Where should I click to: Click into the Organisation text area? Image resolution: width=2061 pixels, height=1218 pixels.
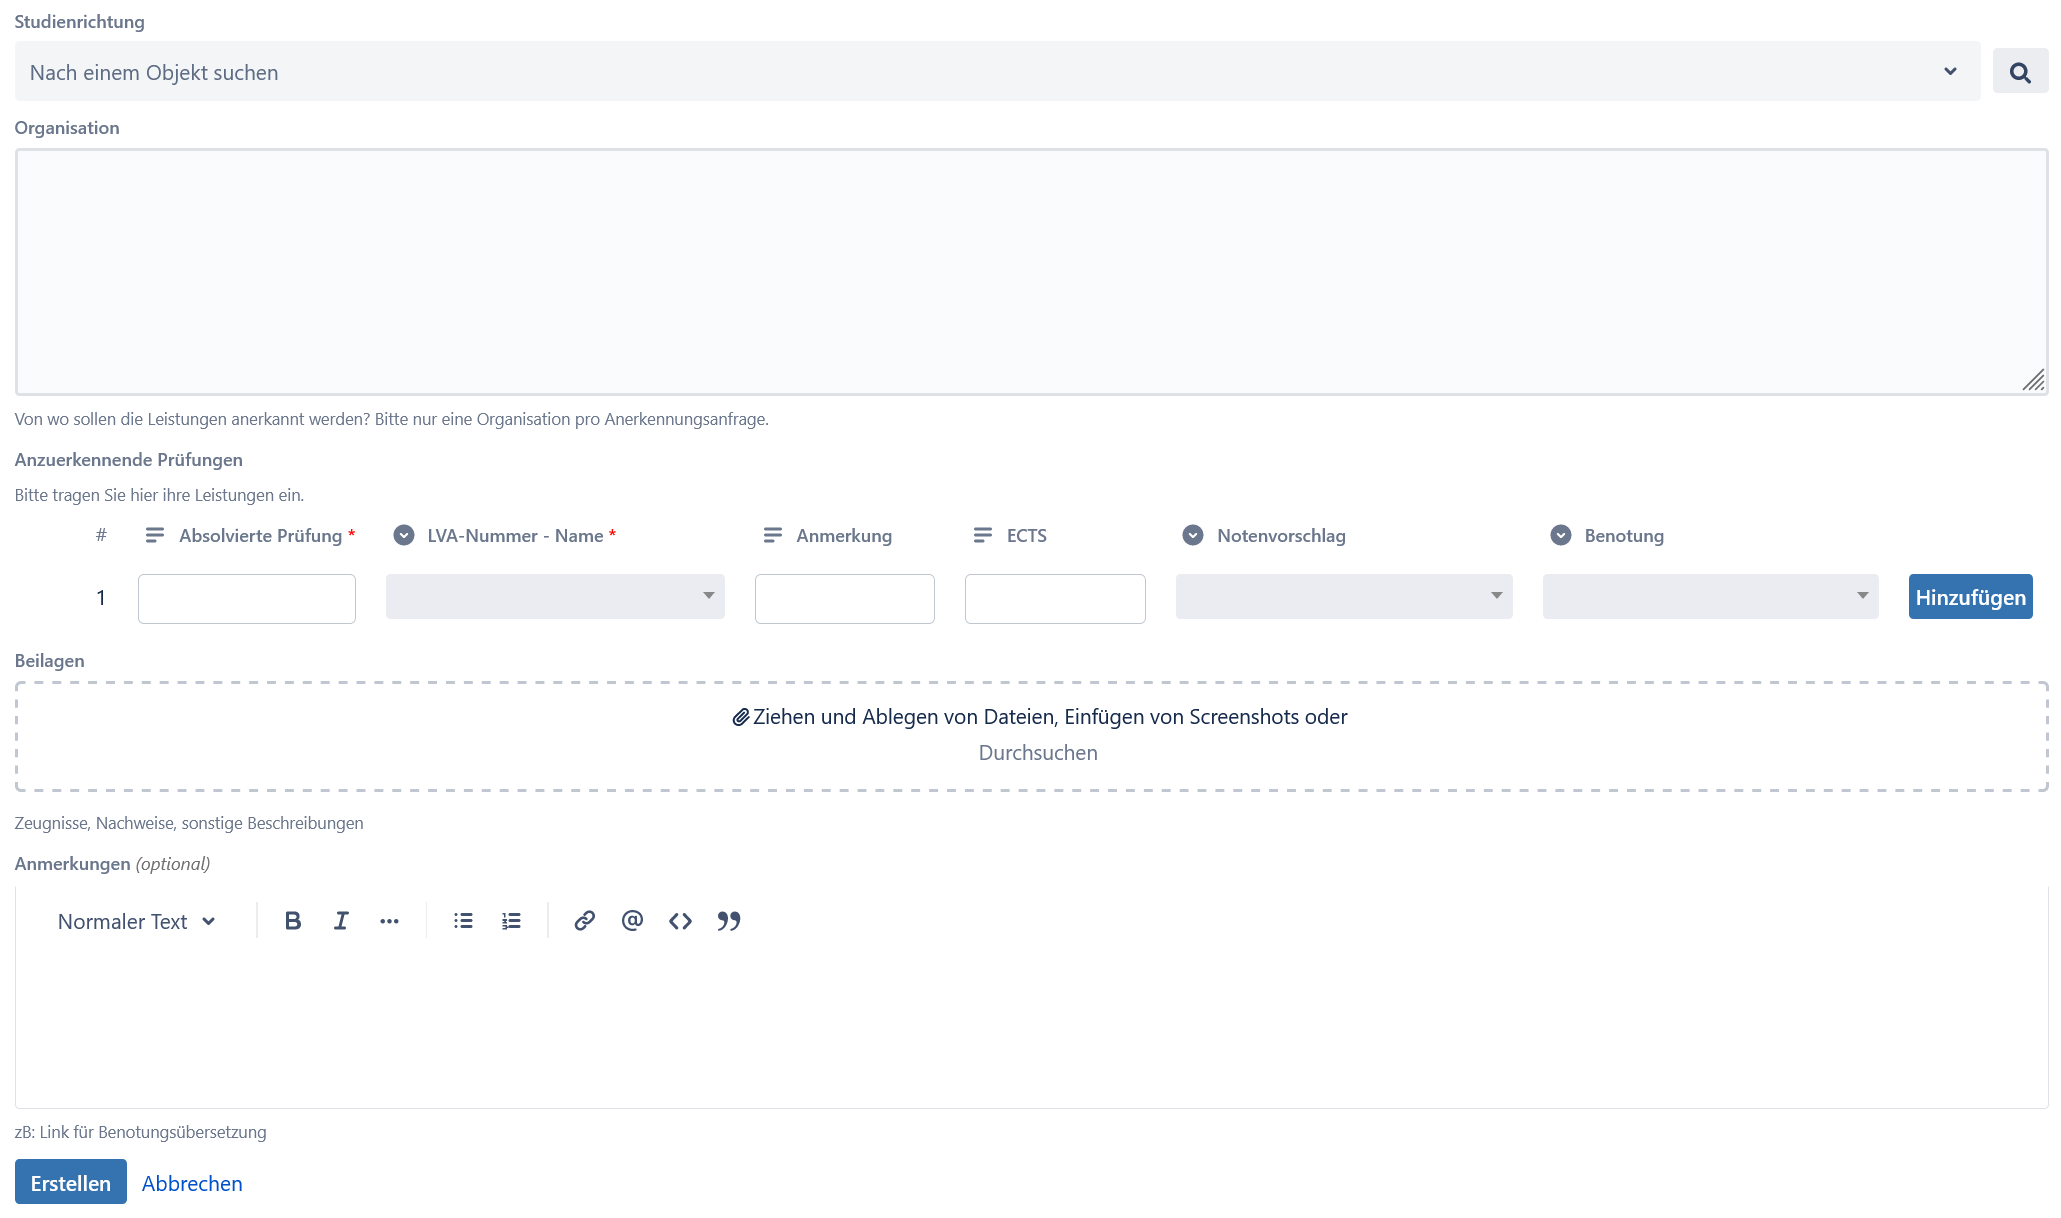(x=1031, y=272)
